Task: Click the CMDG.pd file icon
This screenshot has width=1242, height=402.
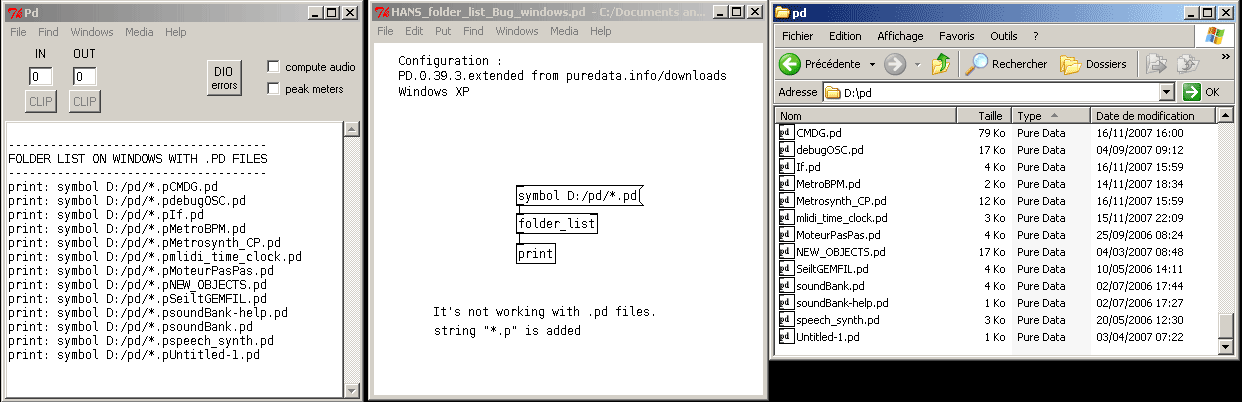Action: [x=785, y=132]
